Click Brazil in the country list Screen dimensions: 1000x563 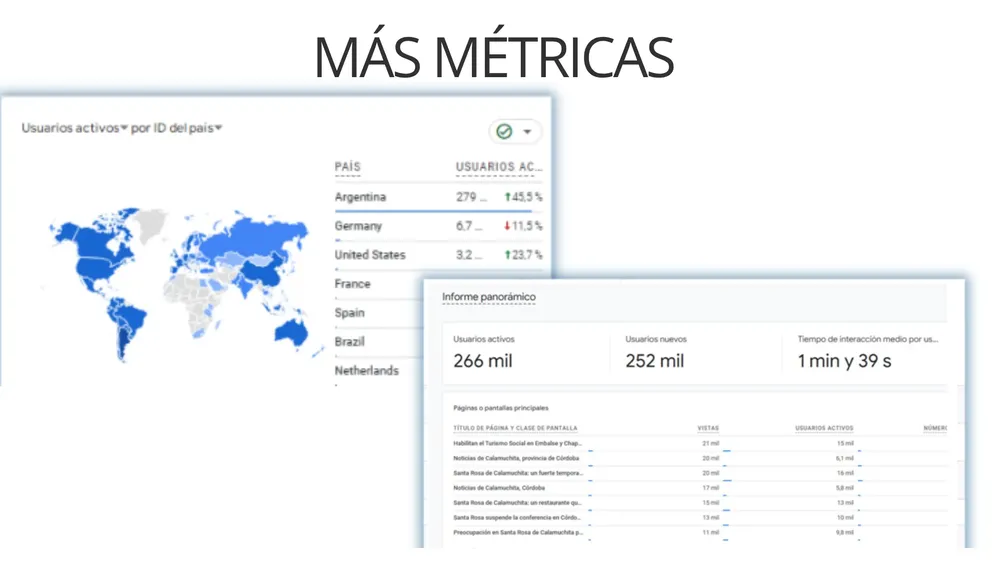point(350,342)
